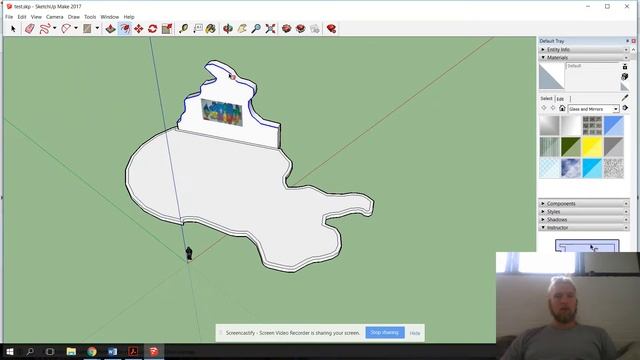Select the arrow Select tool

point(13,29)
